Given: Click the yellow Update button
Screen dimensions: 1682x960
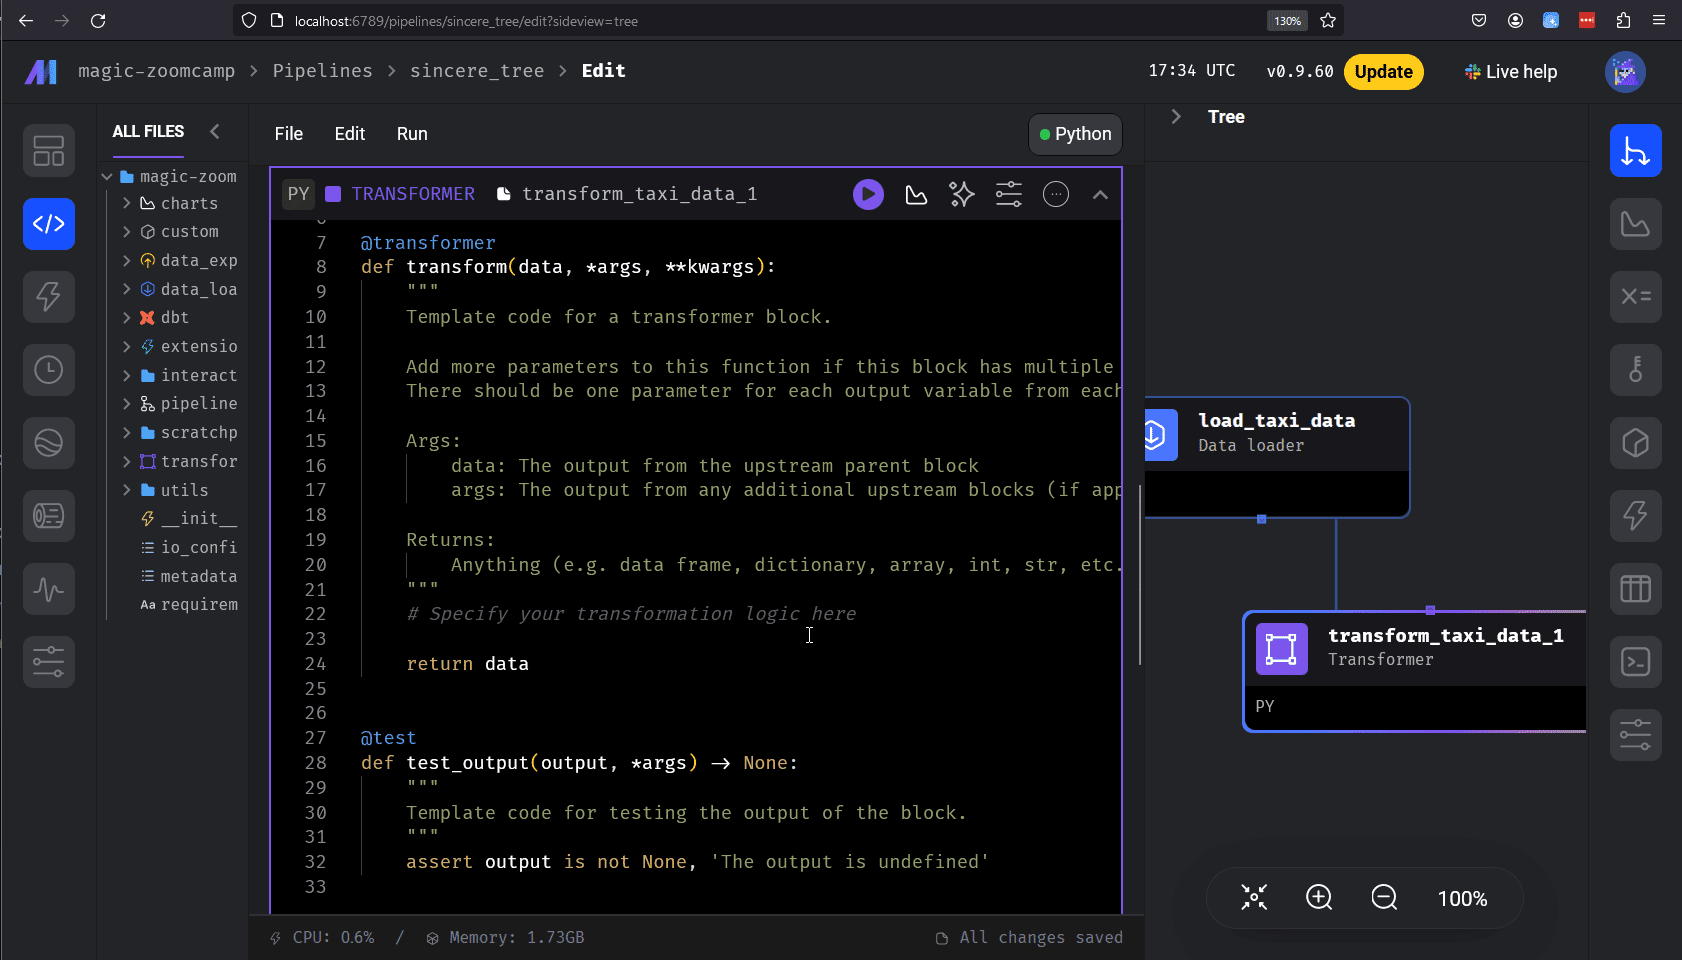Looking at the screenshot, I should [1383, 72].
